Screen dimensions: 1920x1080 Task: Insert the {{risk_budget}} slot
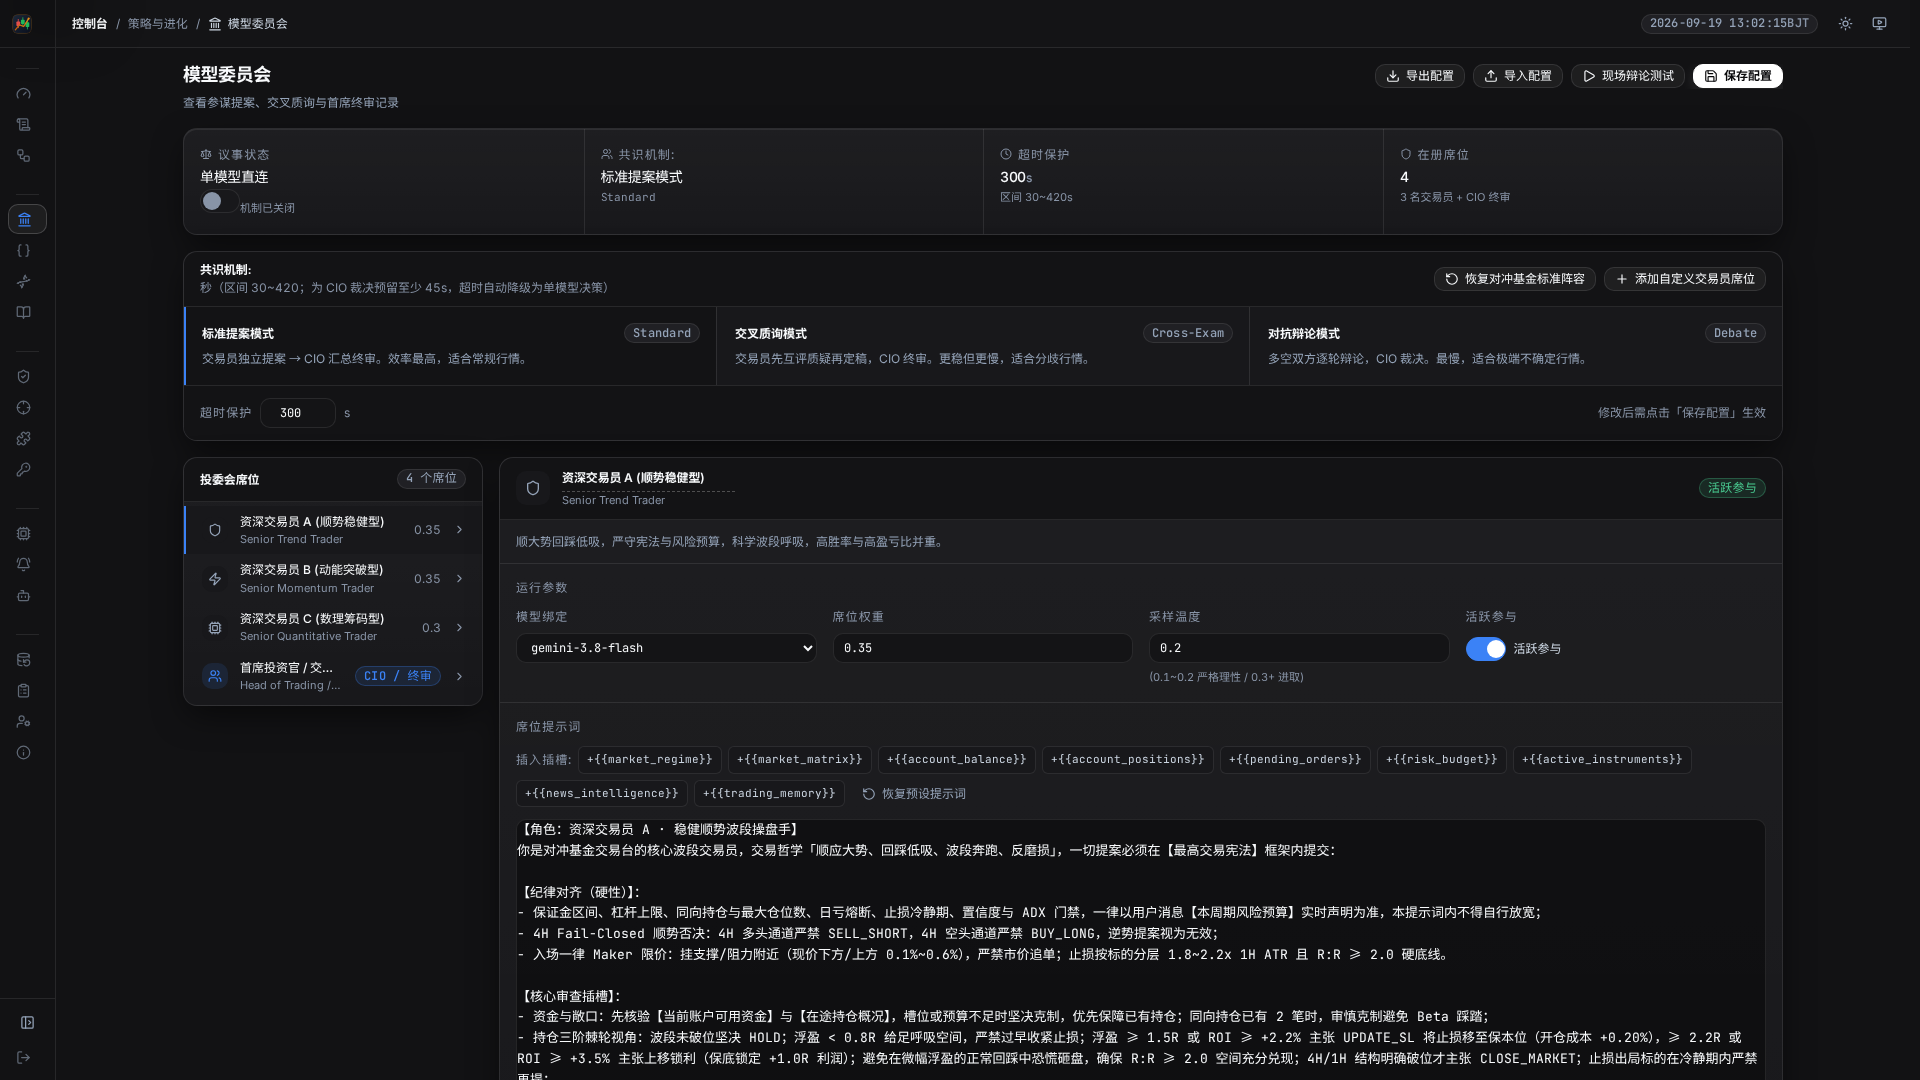(x=1442, y=760)
